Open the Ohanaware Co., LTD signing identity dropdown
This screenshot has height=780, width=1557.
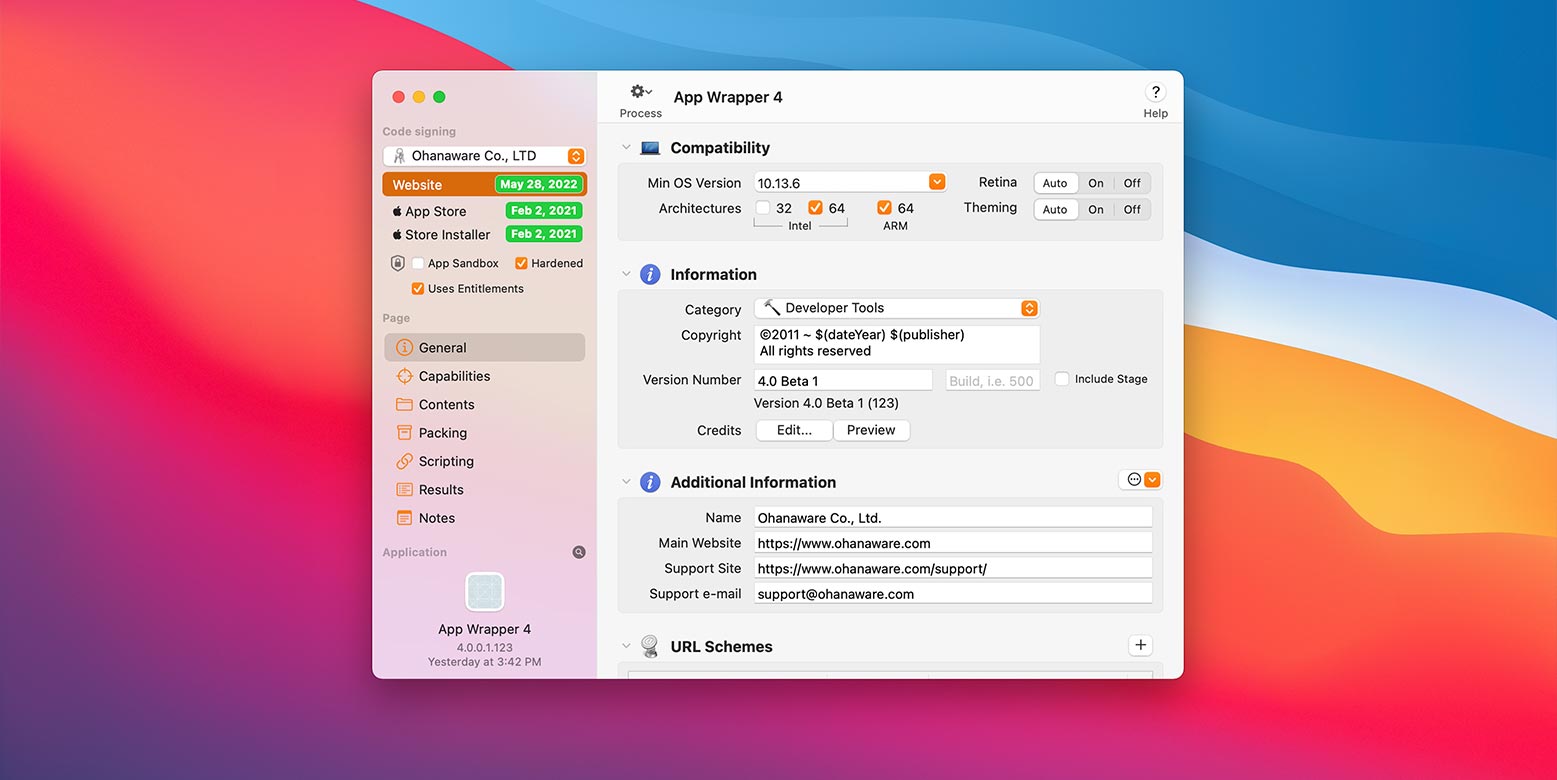485,156
